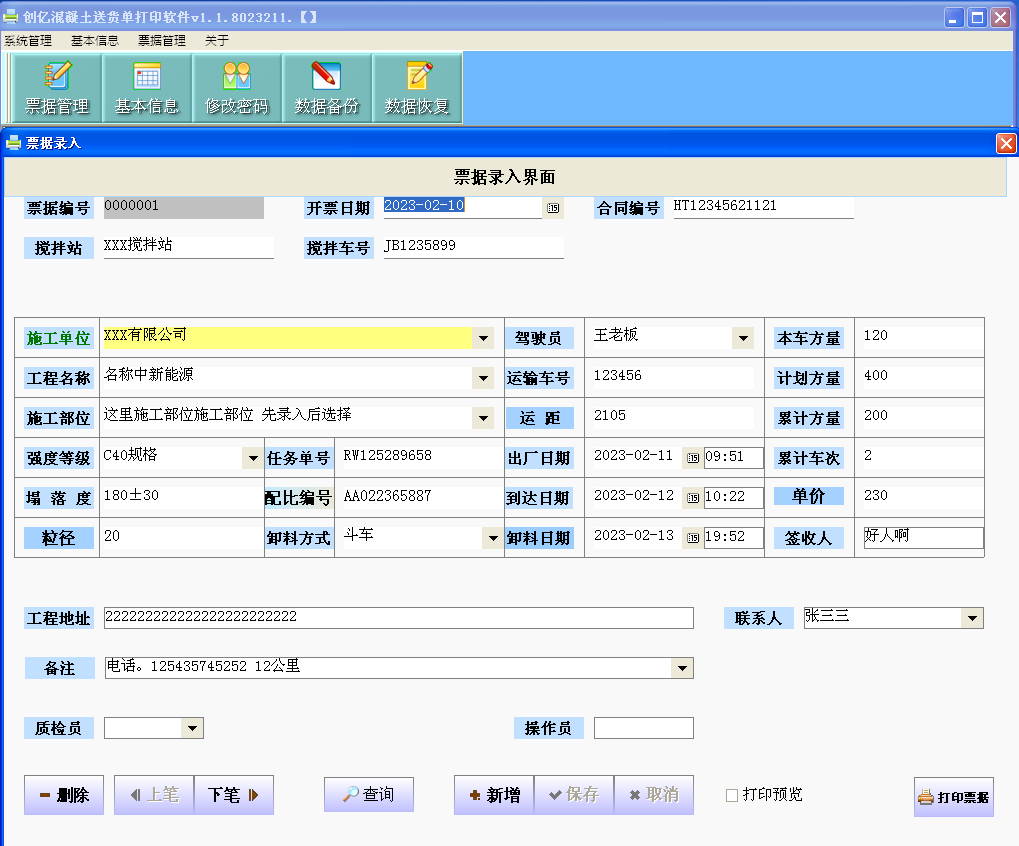Image resolution: width=1019 pixels, height=846 pixels.
Task: Expand the 质检员 dropdown
Action: [x=192, y=728]
